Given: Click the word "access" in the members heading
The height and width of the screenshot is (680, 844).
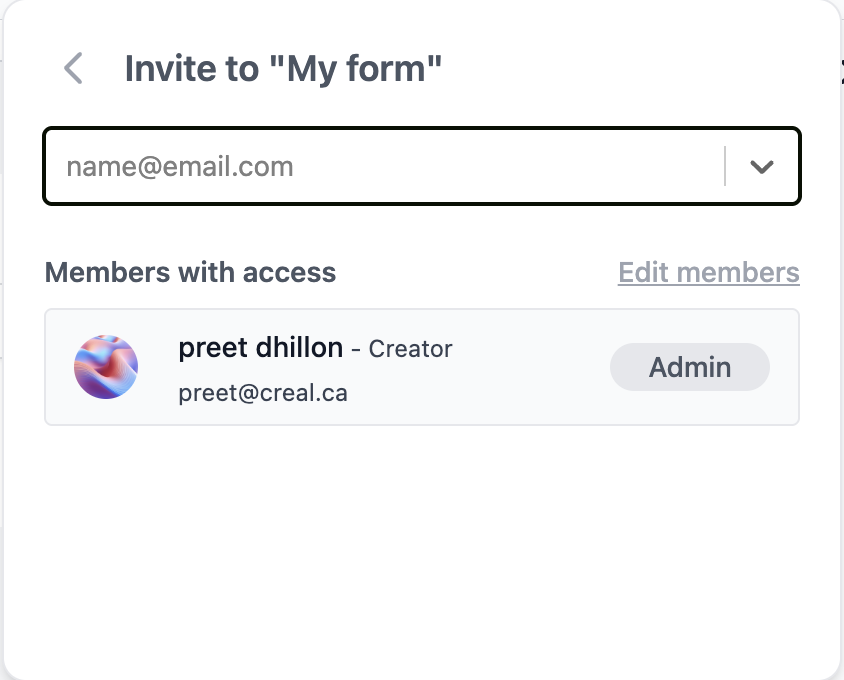Looking at the screenshot, I should [292, 272].
